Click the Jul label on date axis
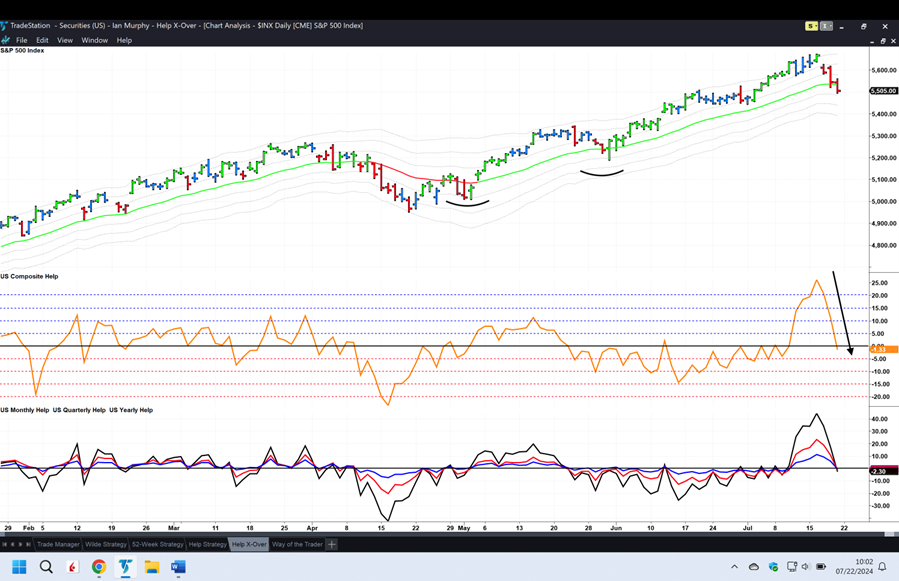Screen dimensions: 899x581 (747, 528)
